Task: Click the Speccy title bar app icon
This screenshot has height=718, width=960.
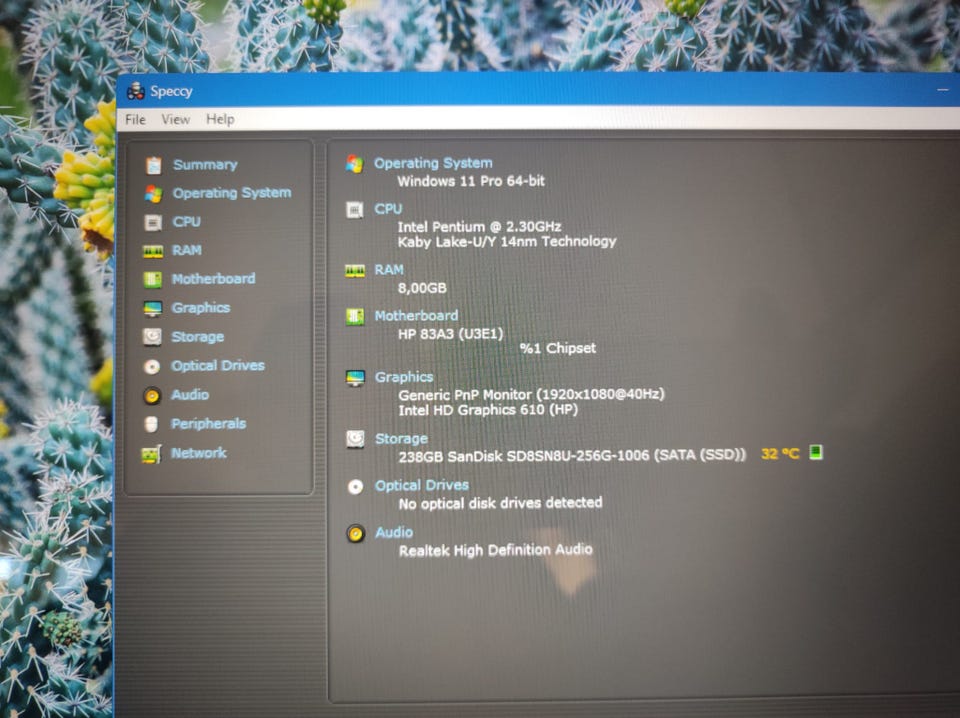Action: point(136,91)
